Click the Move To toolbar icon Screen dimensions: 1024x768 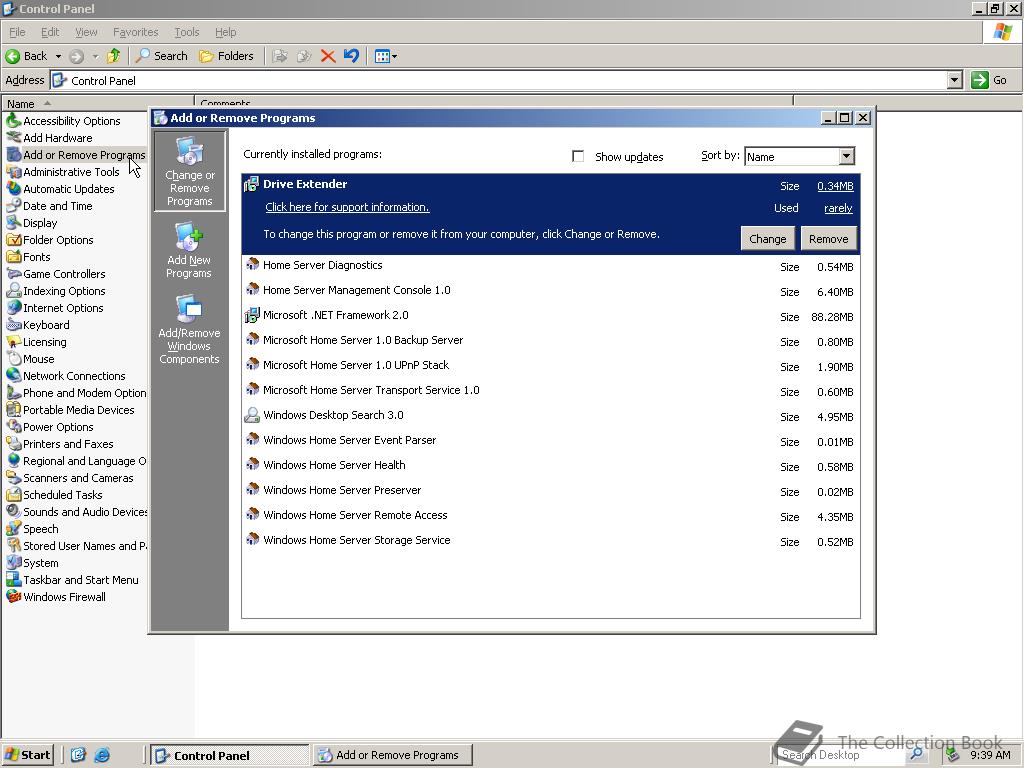[x=280, y=56]
